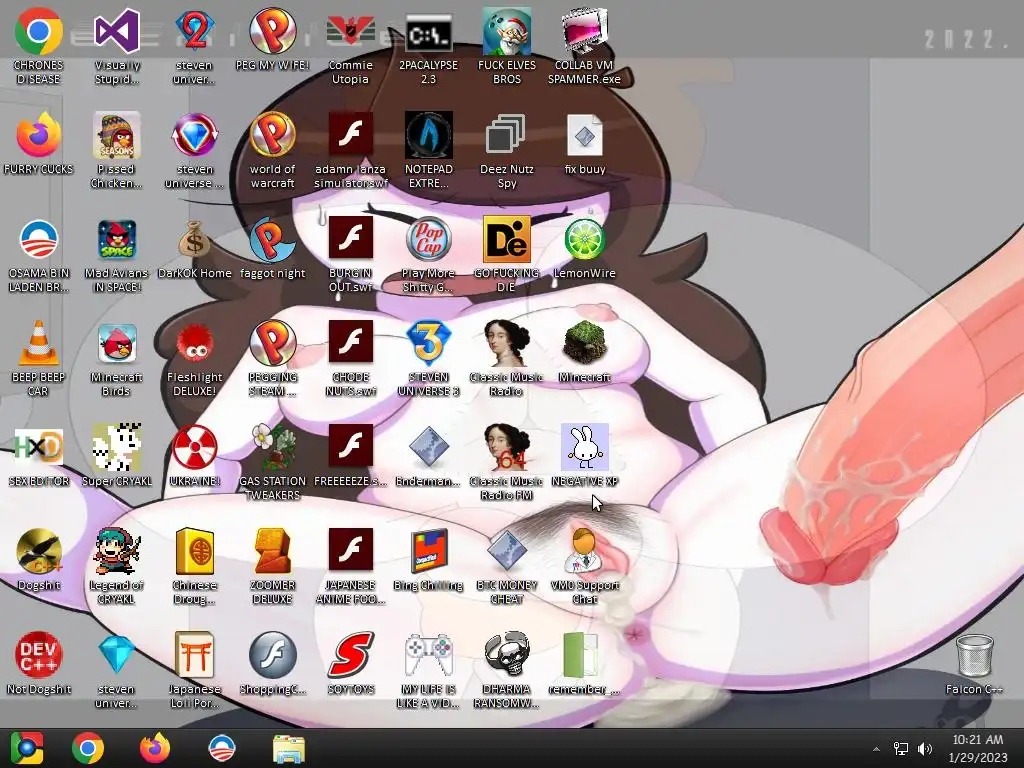The image size is (1024, 768).
Task: Open the volume speaker tray icon
Action: point(925,749)
